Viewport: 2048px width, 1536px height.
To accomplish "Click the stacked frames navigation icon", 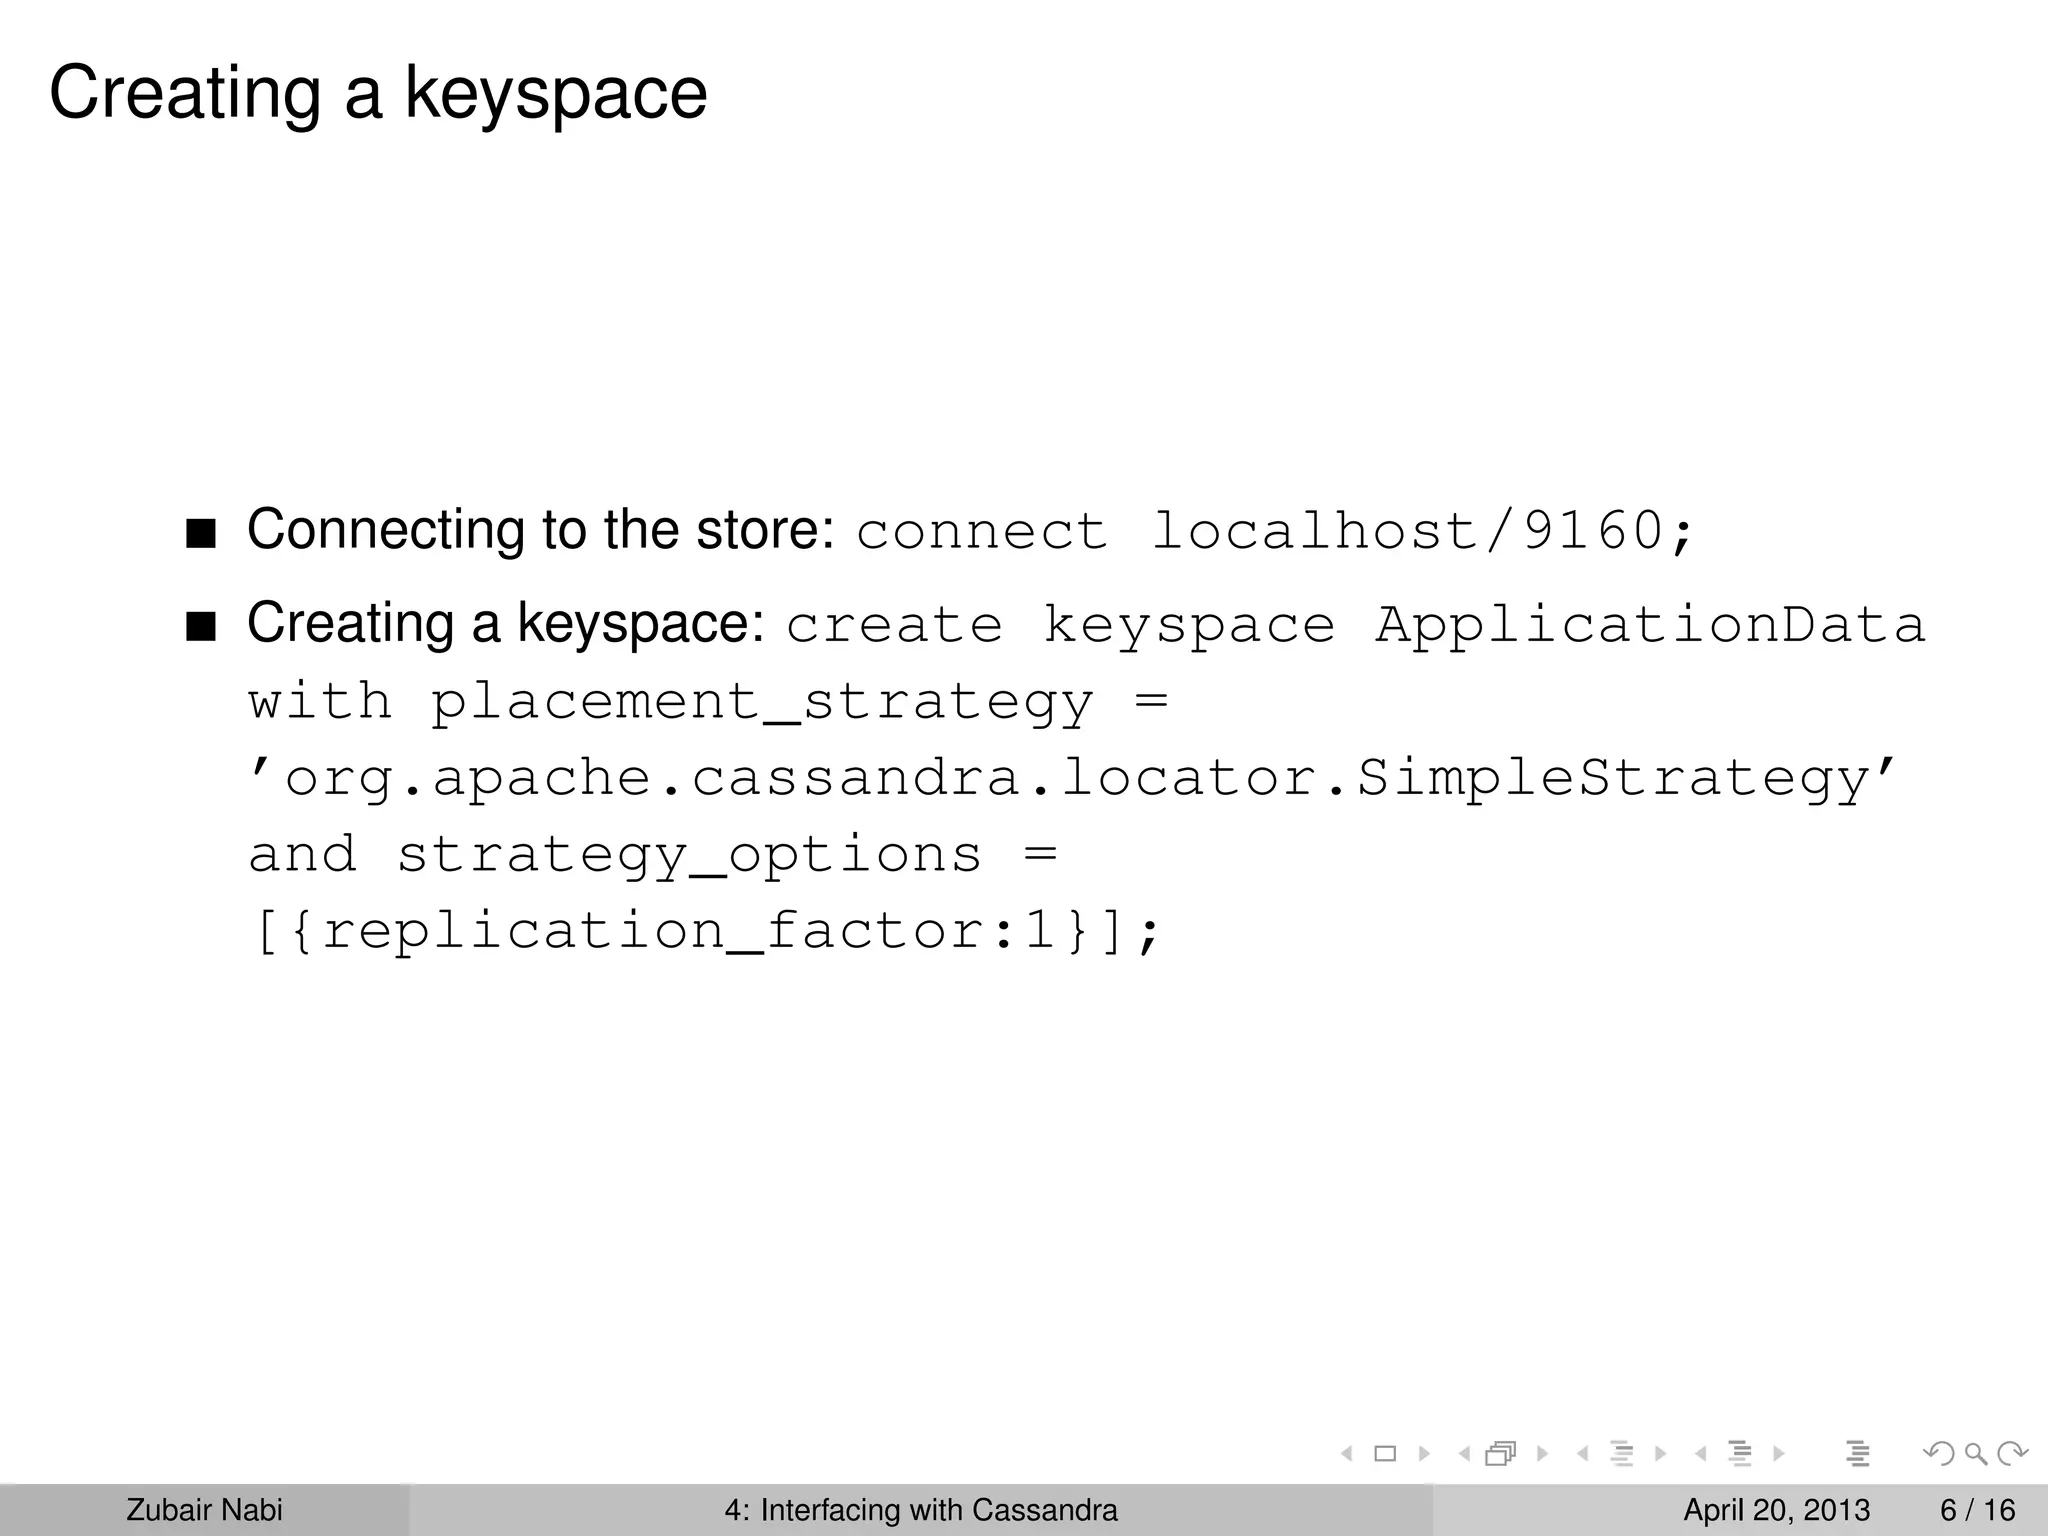I will tap(1501, 1454).
